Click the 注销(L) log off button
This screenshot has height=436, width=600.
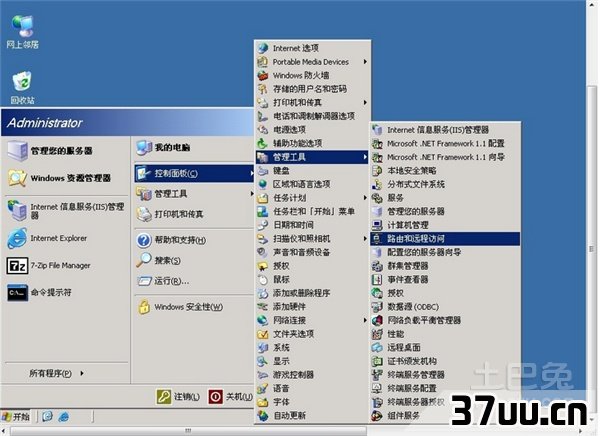[x=178, y=397]
